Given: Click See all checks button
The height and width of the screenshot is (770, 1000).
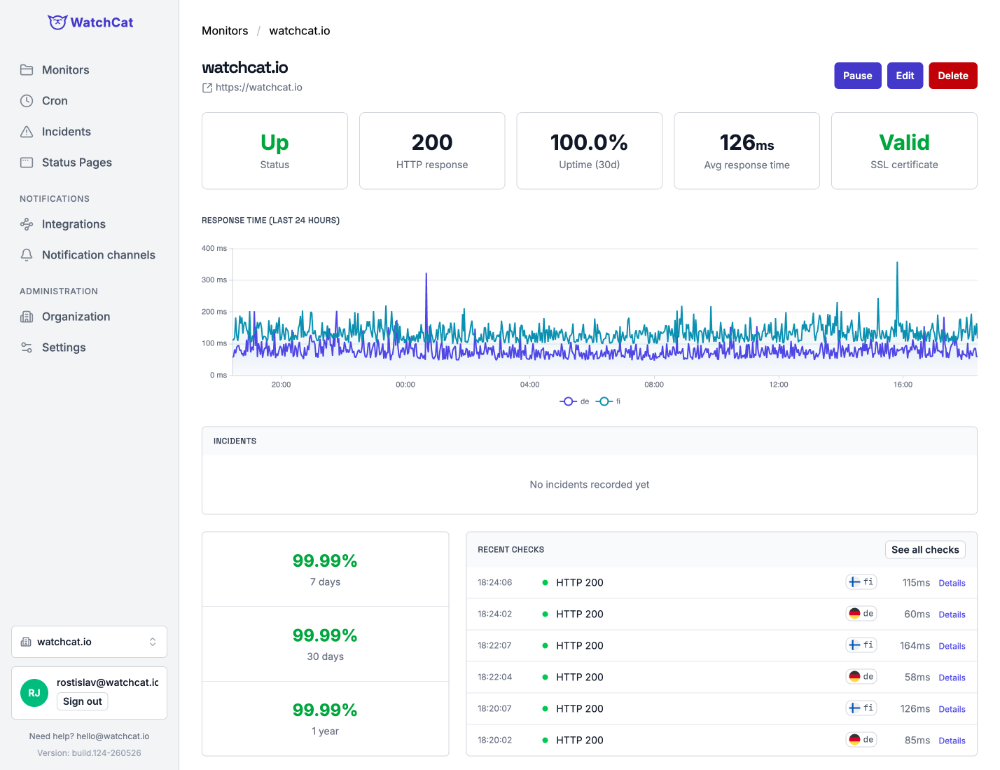Looking at the screenshot, I should point(925,550).
